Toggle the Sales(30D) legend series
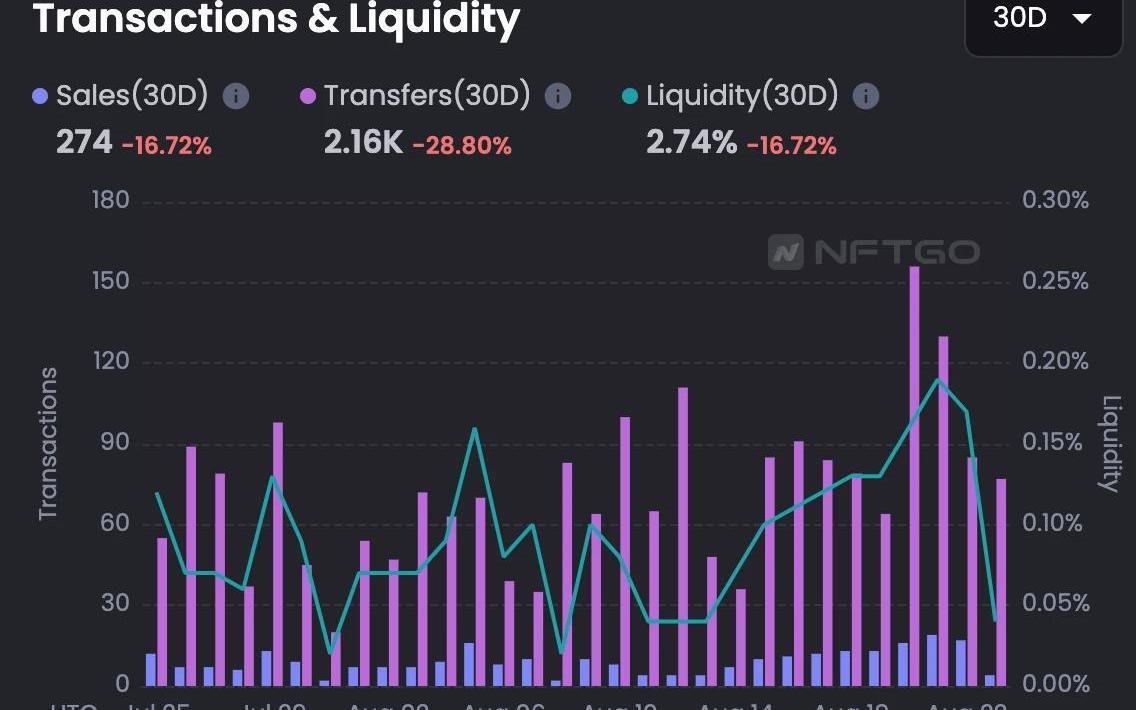The height and width of the screenshot is (710, 1136). (x=132, y=96)
